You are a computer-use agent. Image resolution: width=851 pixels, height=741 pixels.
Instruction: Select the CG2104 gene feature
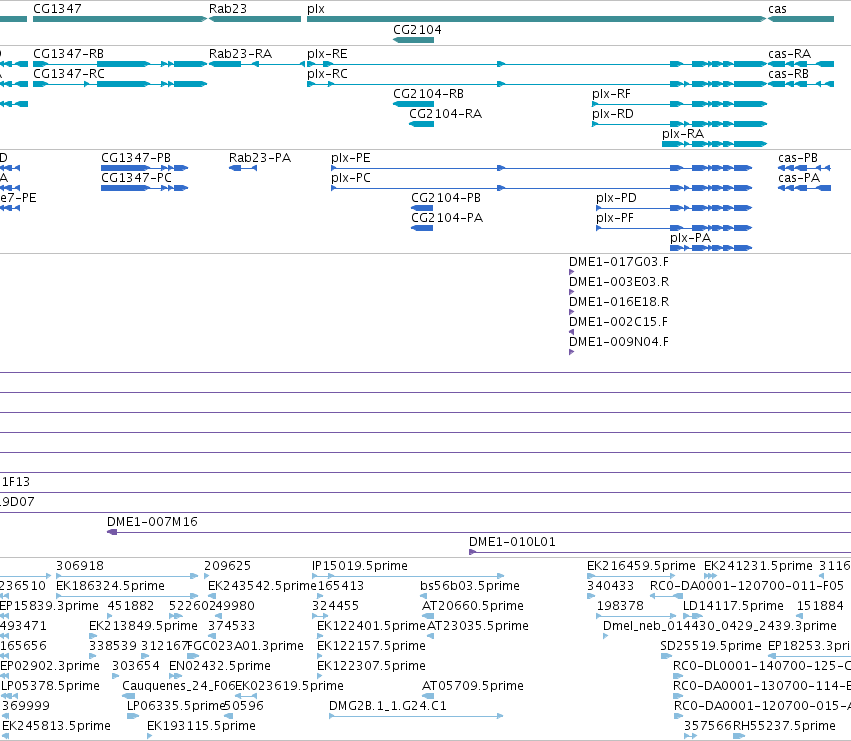pos(414,40)
